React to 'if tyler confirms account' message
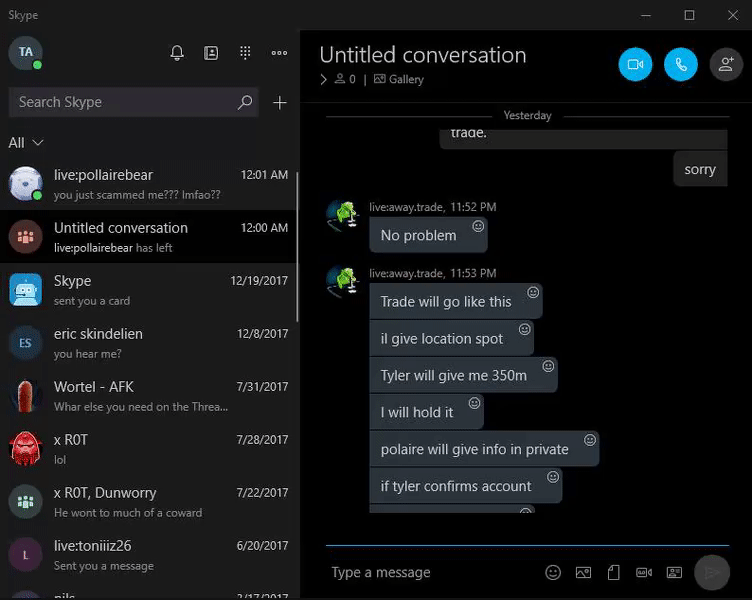Image resolution: width=752 pixels, height=600 pixels. click(553, 477)
